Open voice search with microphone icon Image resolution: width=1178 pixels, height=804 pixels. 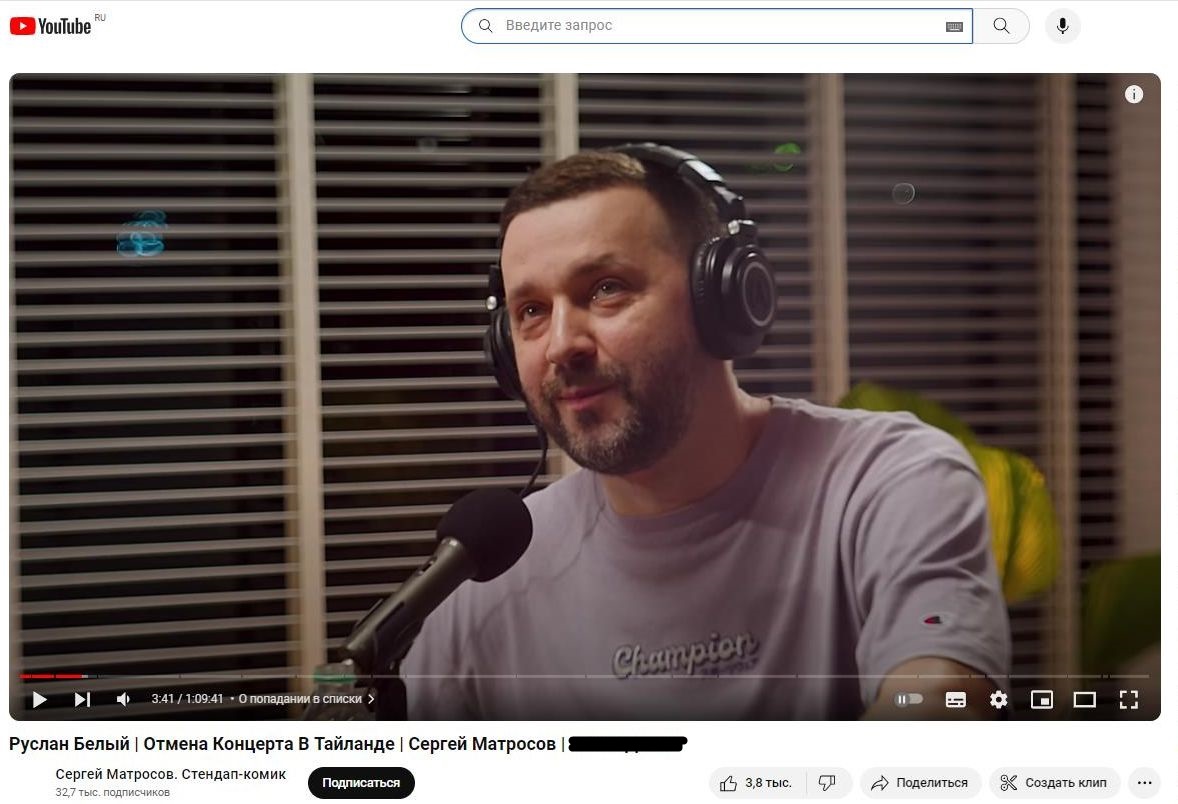tap(1062, 26)
